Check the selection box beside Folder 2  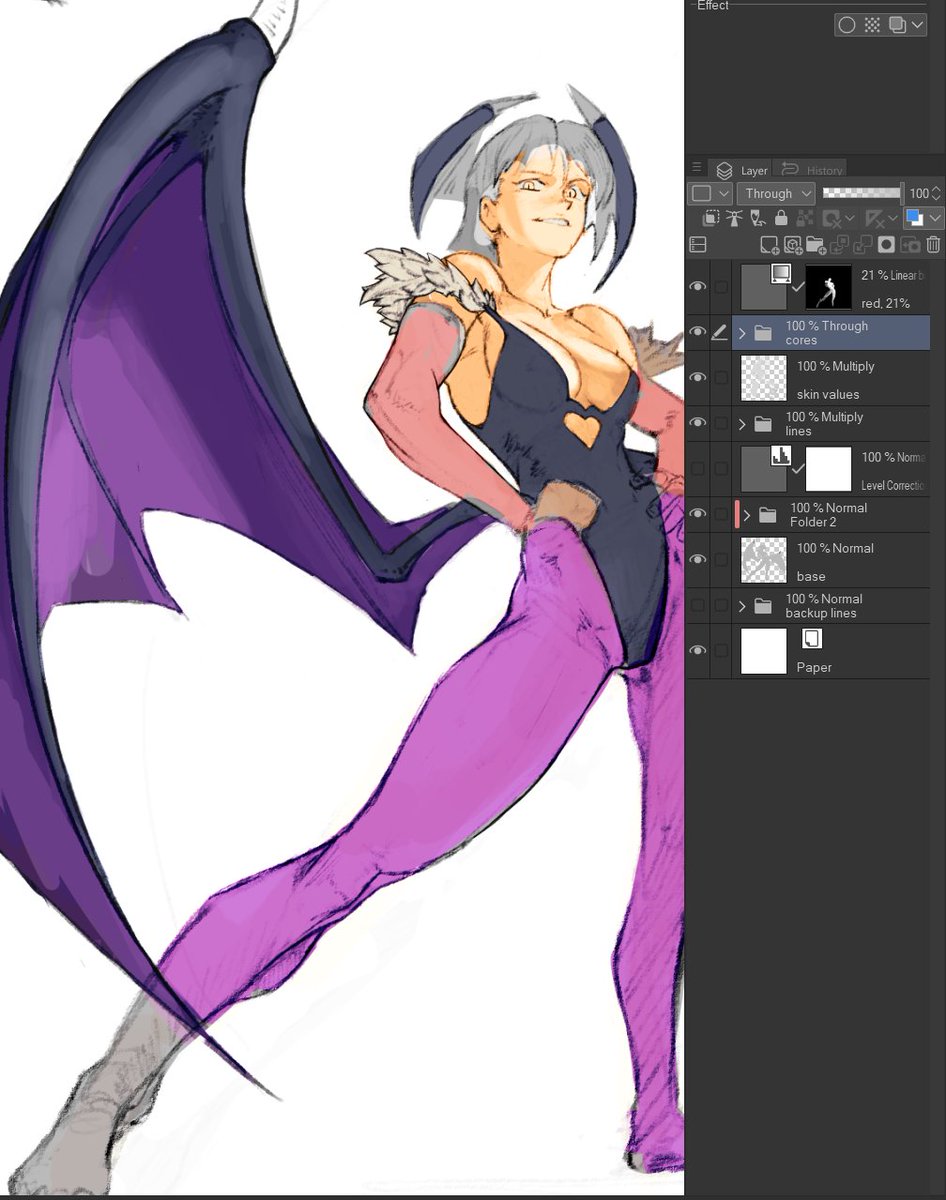click(721, 514)
